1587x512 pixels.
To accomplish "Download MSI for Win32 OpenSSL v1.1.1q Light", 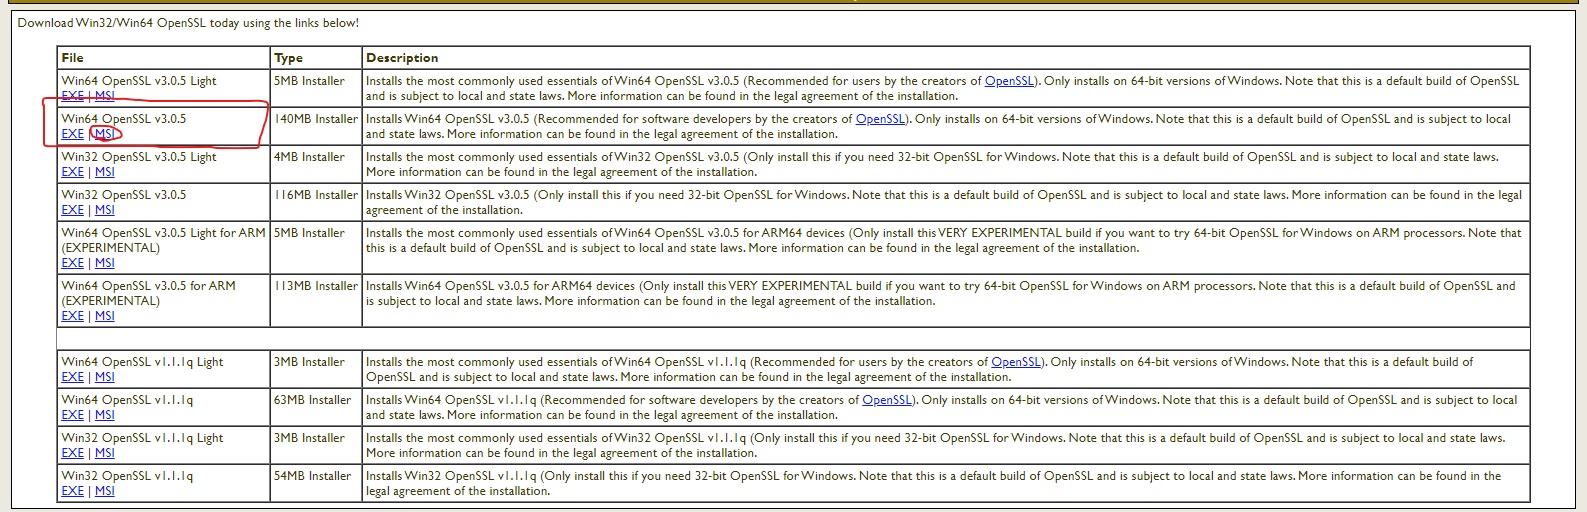I will pos(104,453).
